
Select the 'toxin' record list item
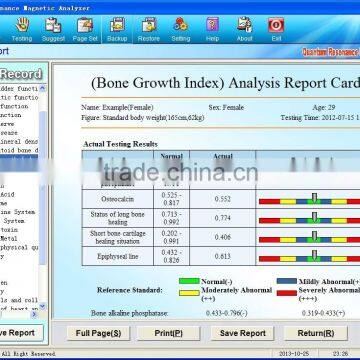pyautogui.click(x=9, y=230)
